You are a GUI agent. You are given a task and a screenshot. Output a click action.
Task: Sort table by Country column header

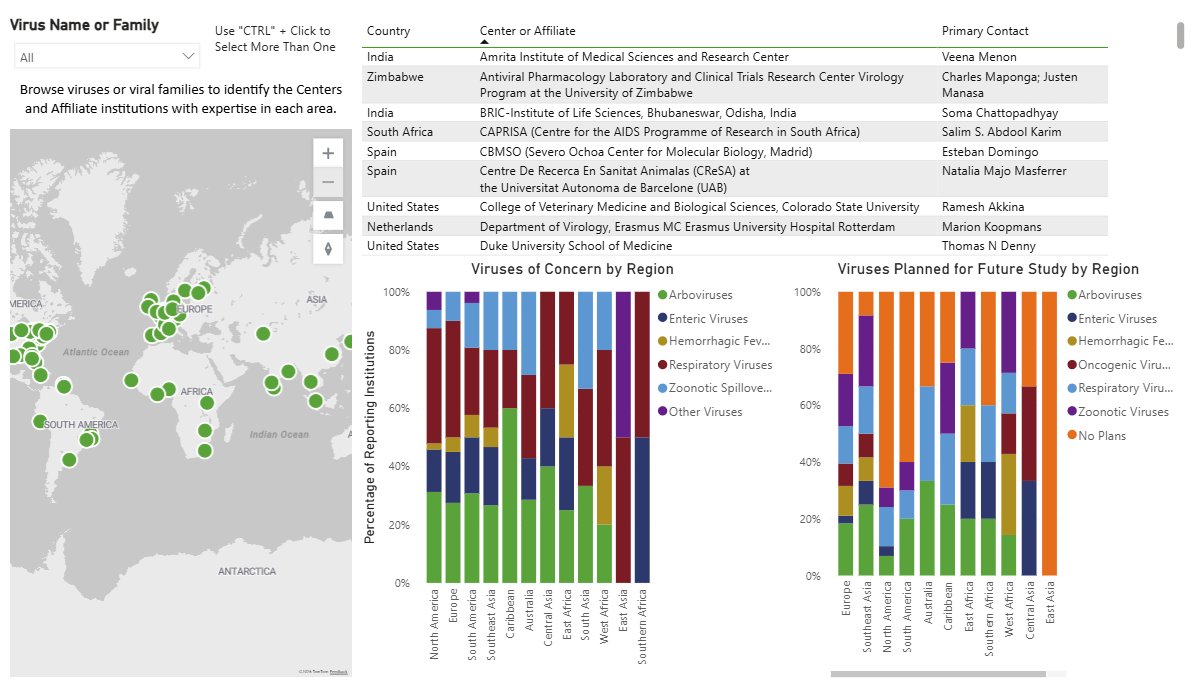pos(388,31)
